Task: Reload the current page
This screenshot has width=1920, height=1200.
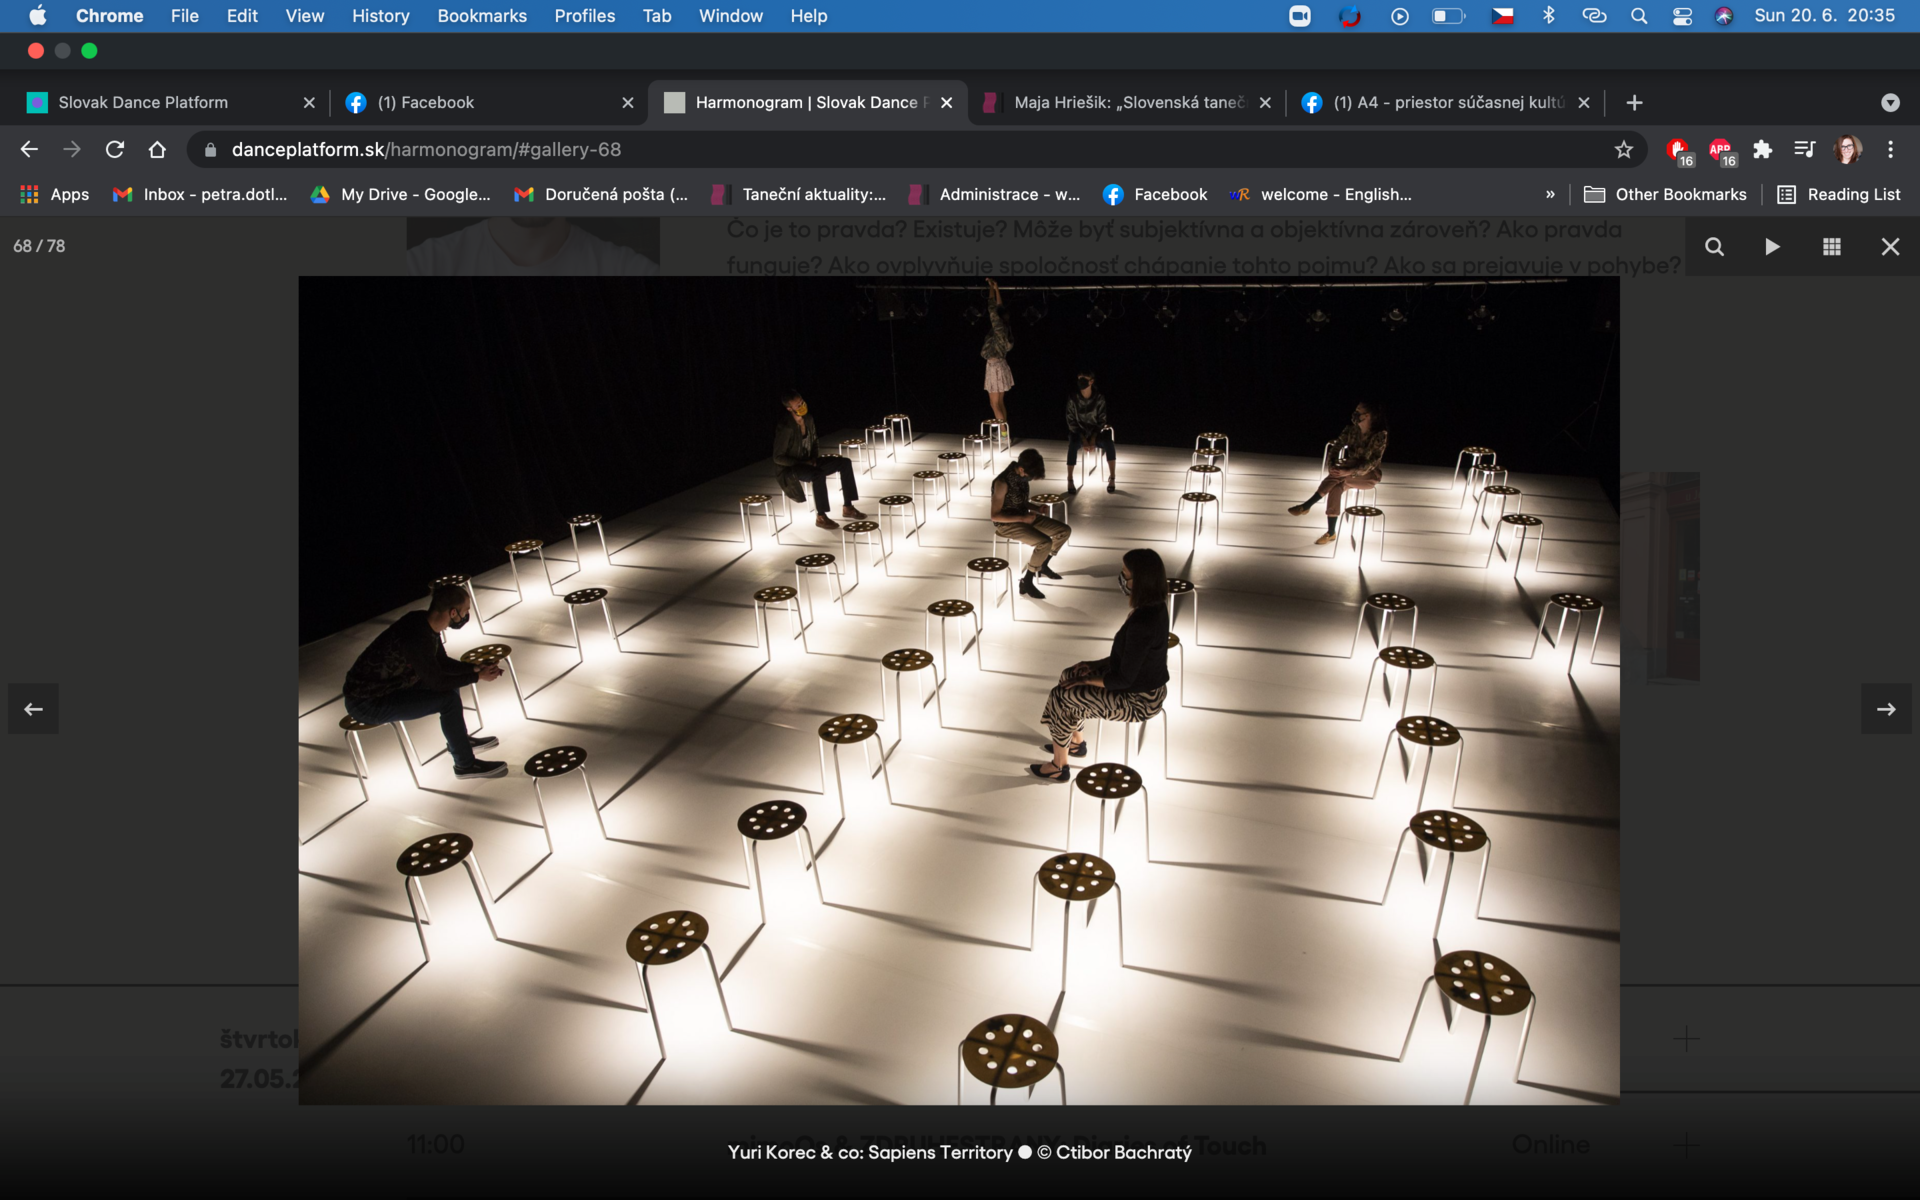Action: [115, 149]
